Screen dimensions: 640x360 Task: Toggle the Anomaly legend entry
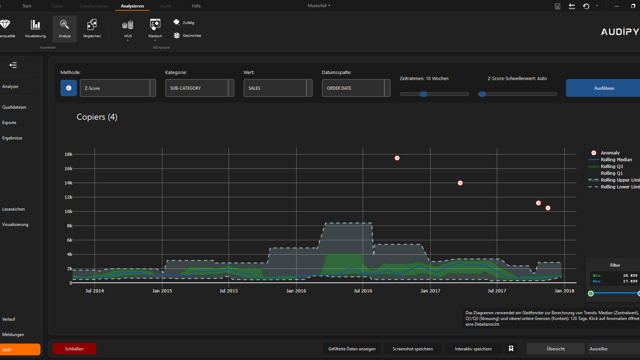click(605, 153)
